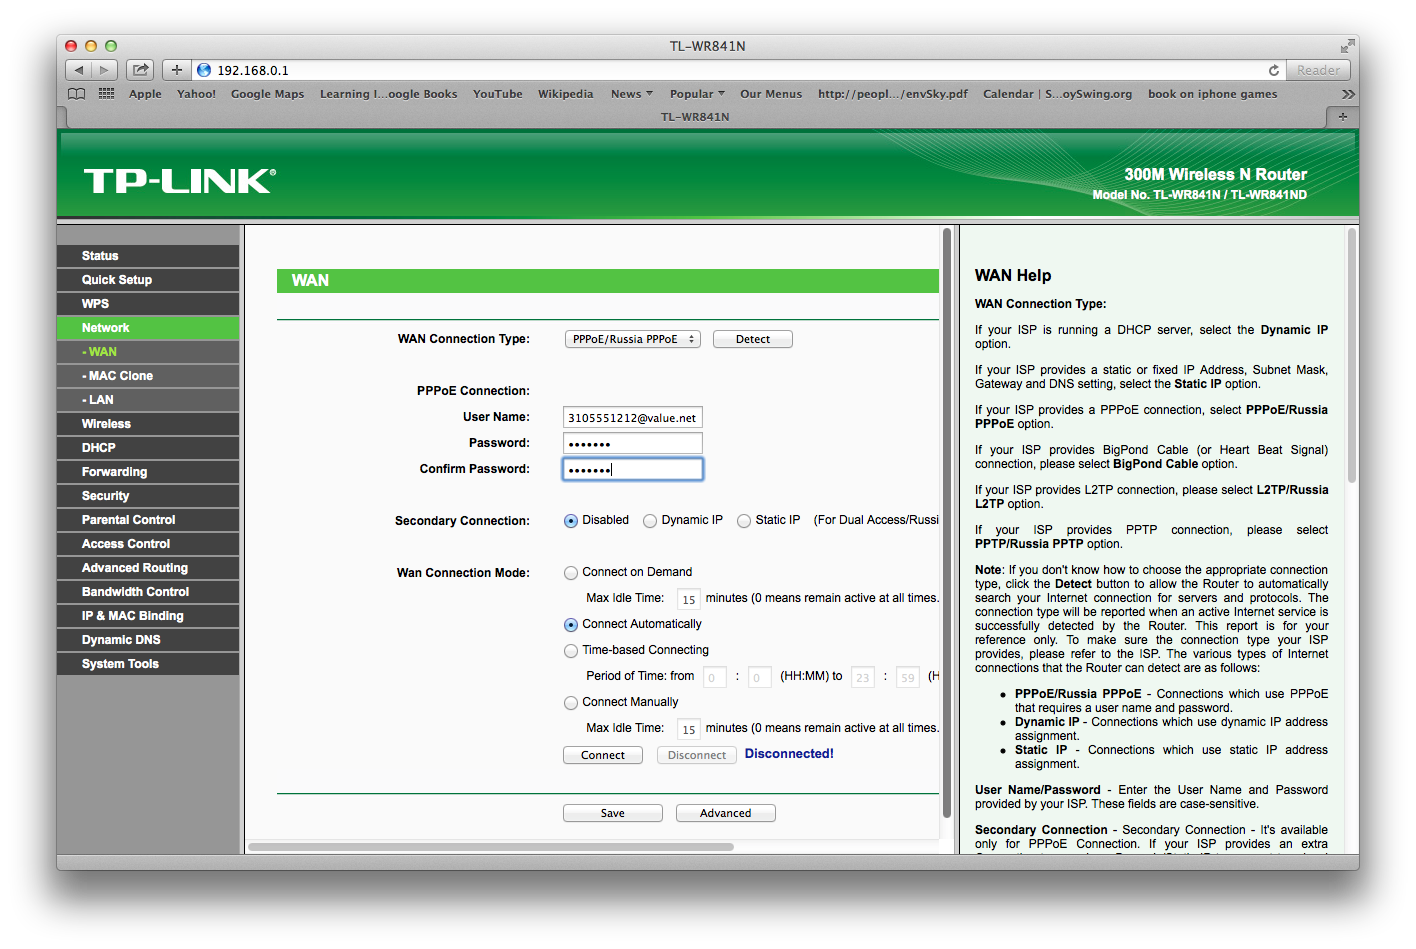Go back with Safari back arrow
The width and height of the screenshot is (1416, 949).
coord(79,70)
